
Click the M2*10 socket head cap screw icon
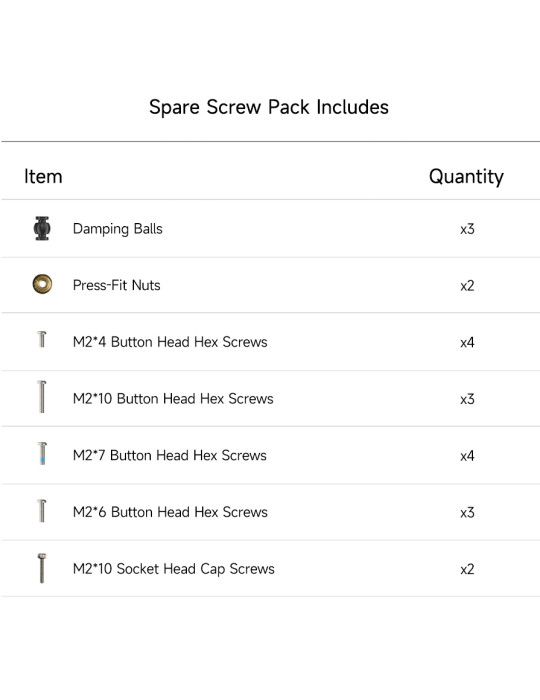pyautogui.click(x=42, y=568)
